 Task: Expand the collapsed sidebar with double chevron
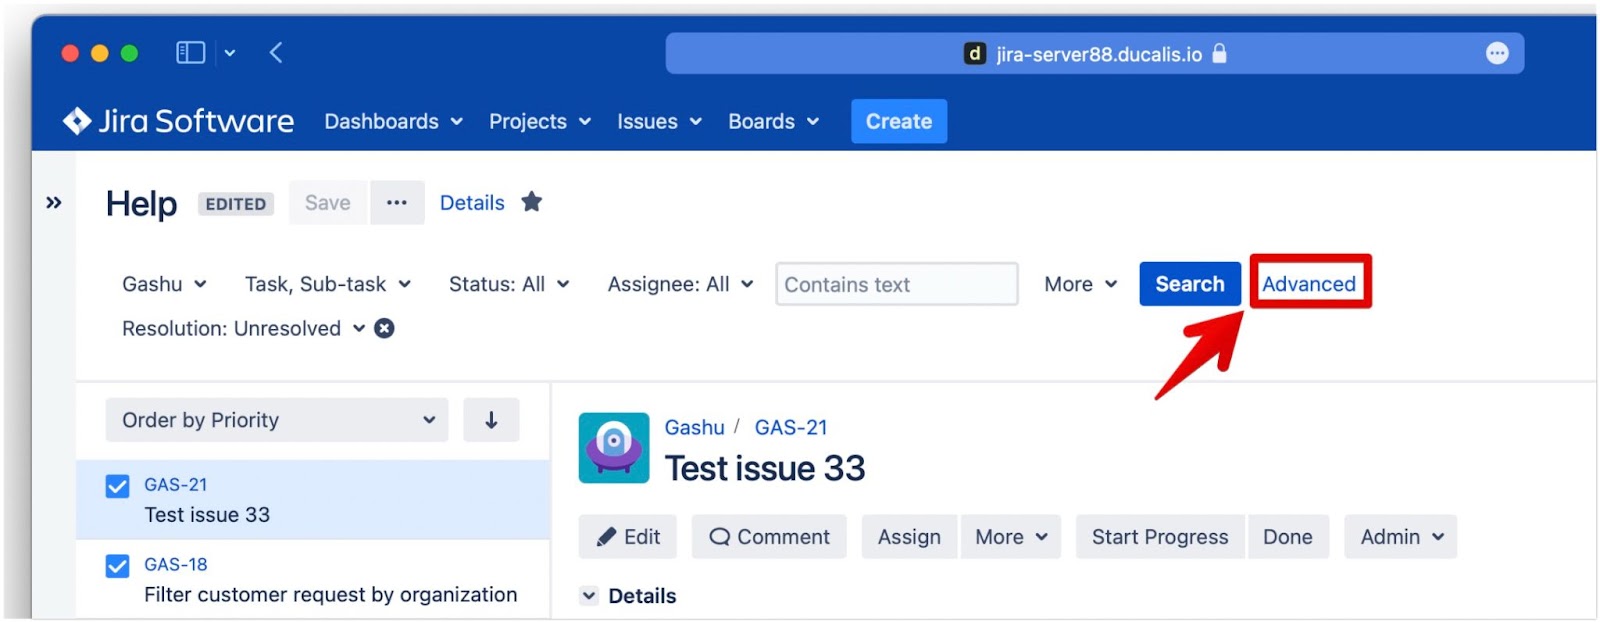pyautogui.click(x=54, y=203)
